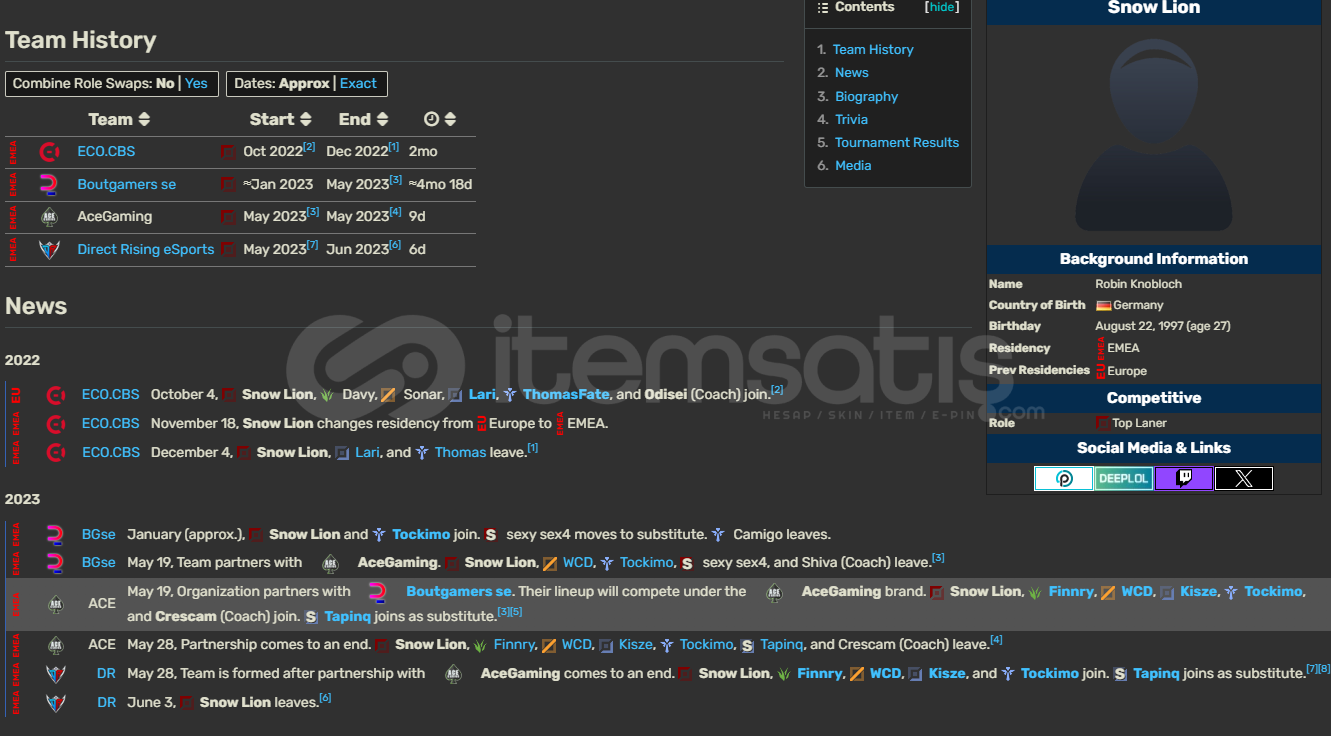Open ECO.CBS team link in table

(x=106, y=151)
